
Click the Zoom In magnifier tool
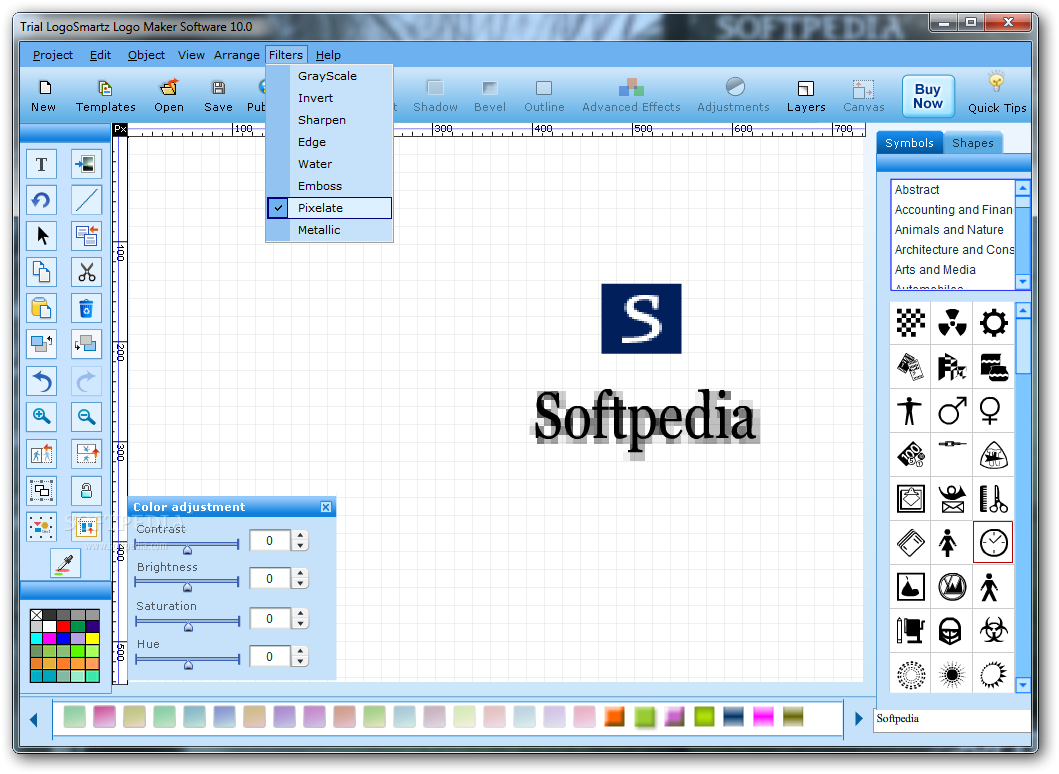41,417
